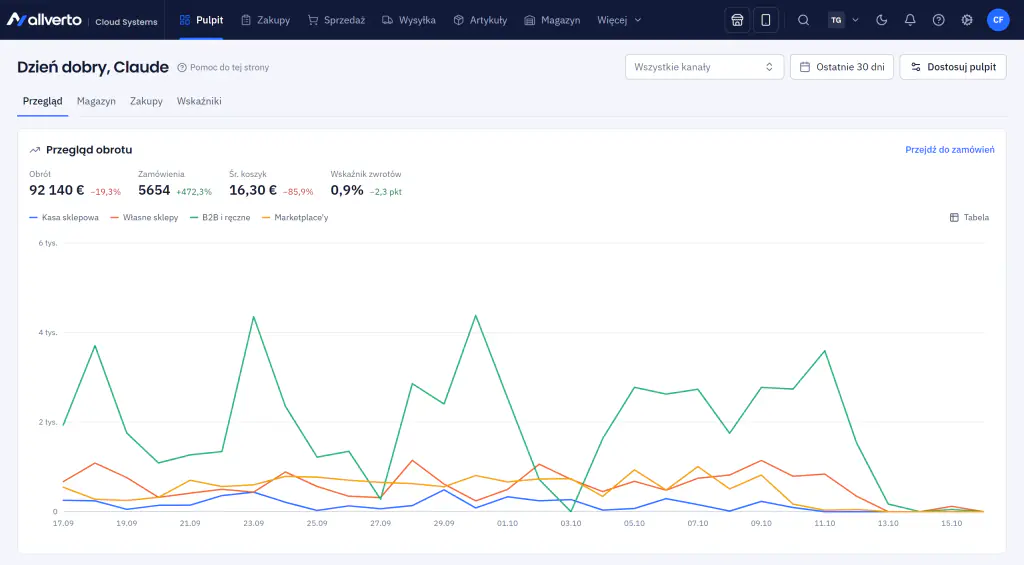The image size is (1024, 565).
Task: Open the Sprzedaż menu
Action: coord(336,20)
